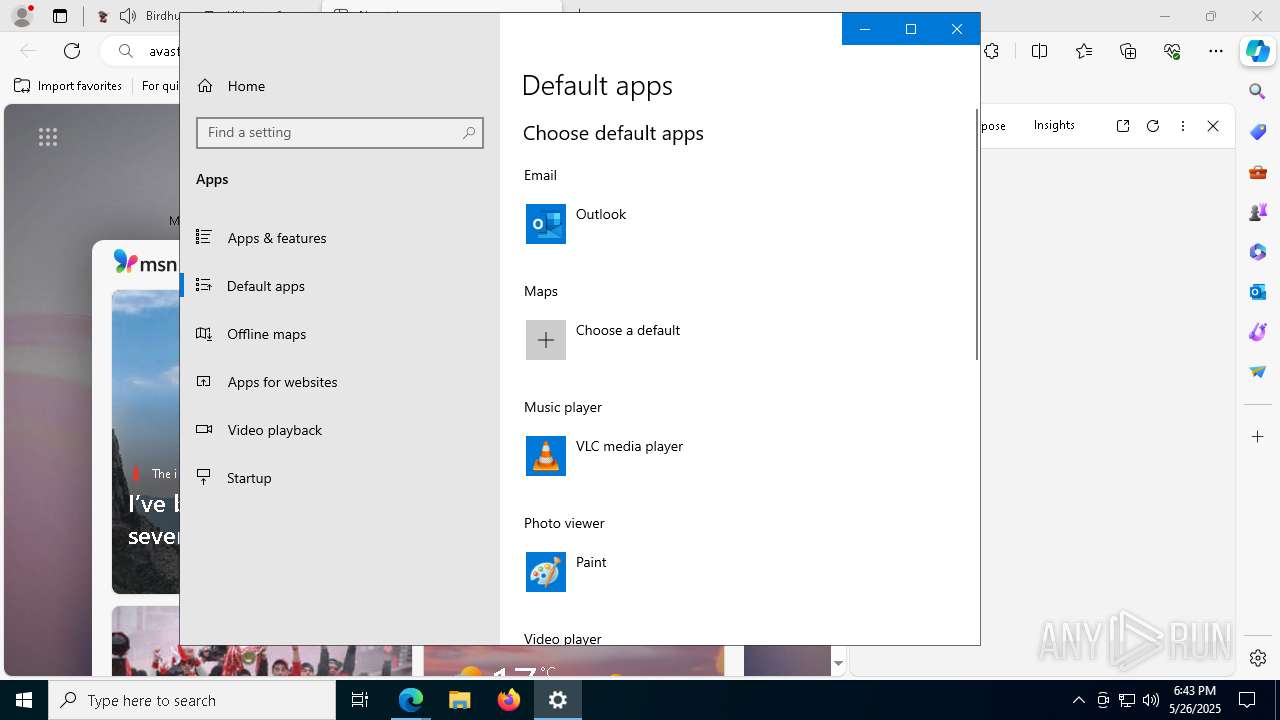Open Designer icon in Edge sidebar

pos(1258,332)
